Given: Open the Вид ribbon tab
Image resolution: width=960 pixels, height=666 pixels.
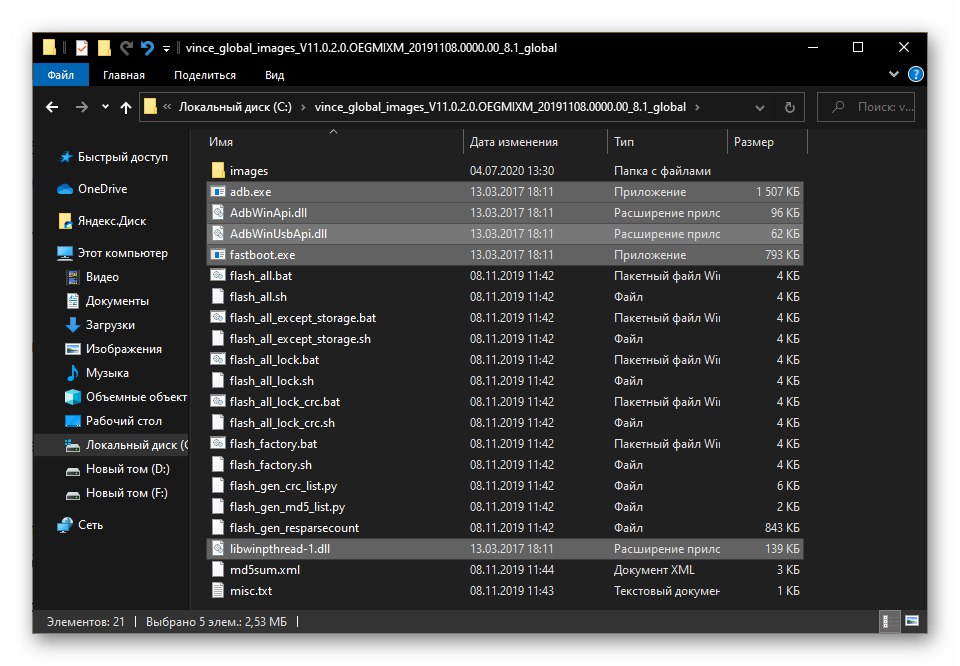Looking at the screenshot, I should [274, 75].
